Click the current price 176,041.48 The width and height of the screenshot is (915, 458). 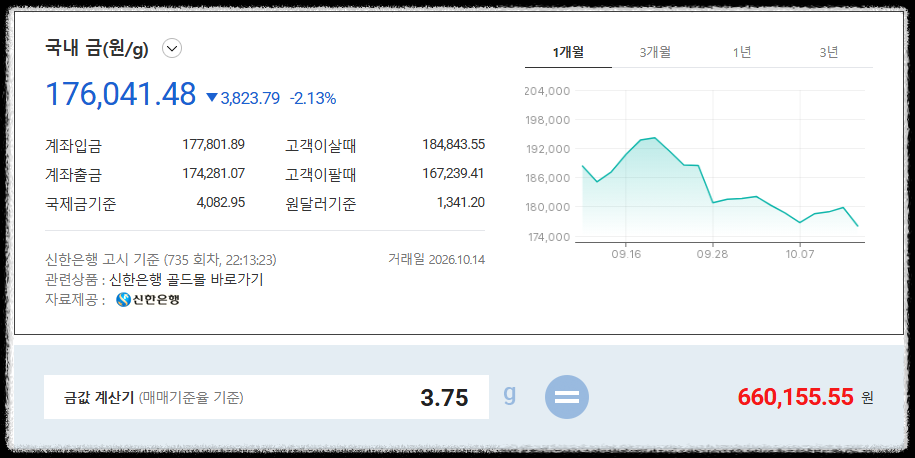click(x=120, y=95)
